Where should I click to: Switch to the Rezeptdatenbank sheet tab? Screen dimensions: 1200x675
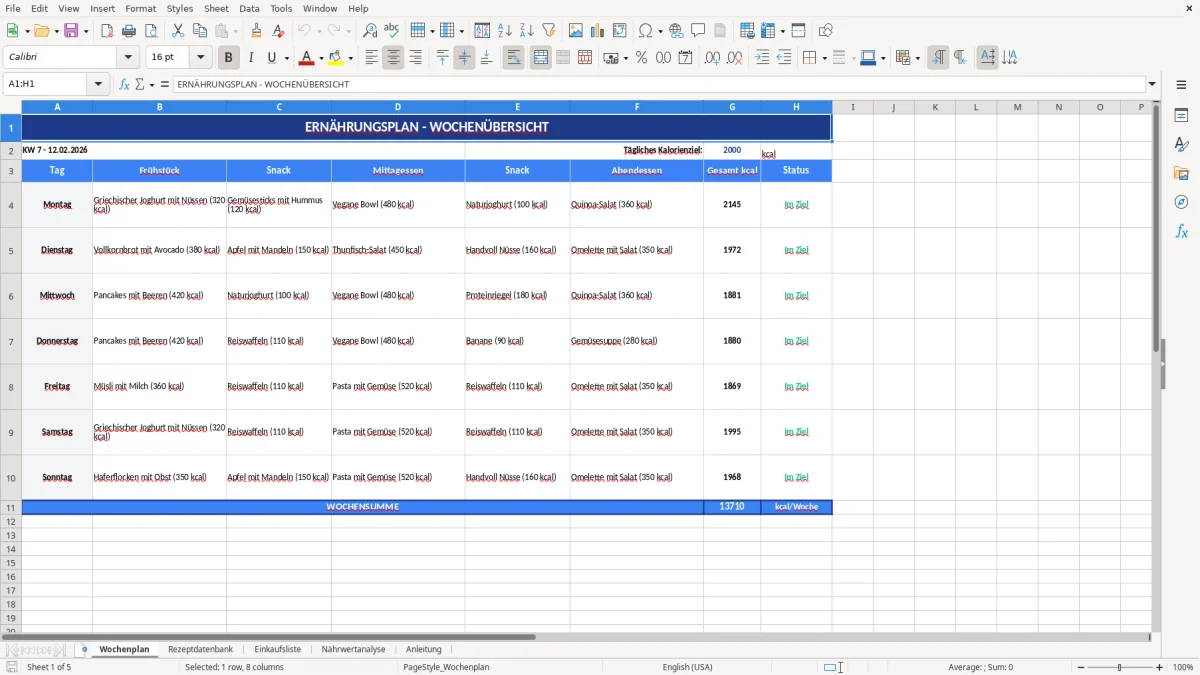click(200, 649)
